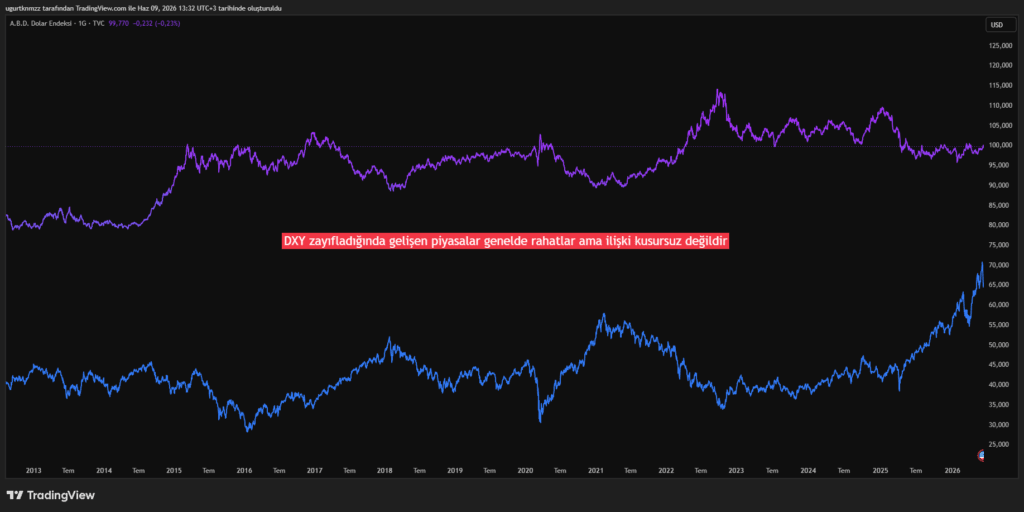Image resolution: width=1024 pixels, height=512 pixels.
Task: Click the 85,000 price axis label
Action: tap(1001, 205)
